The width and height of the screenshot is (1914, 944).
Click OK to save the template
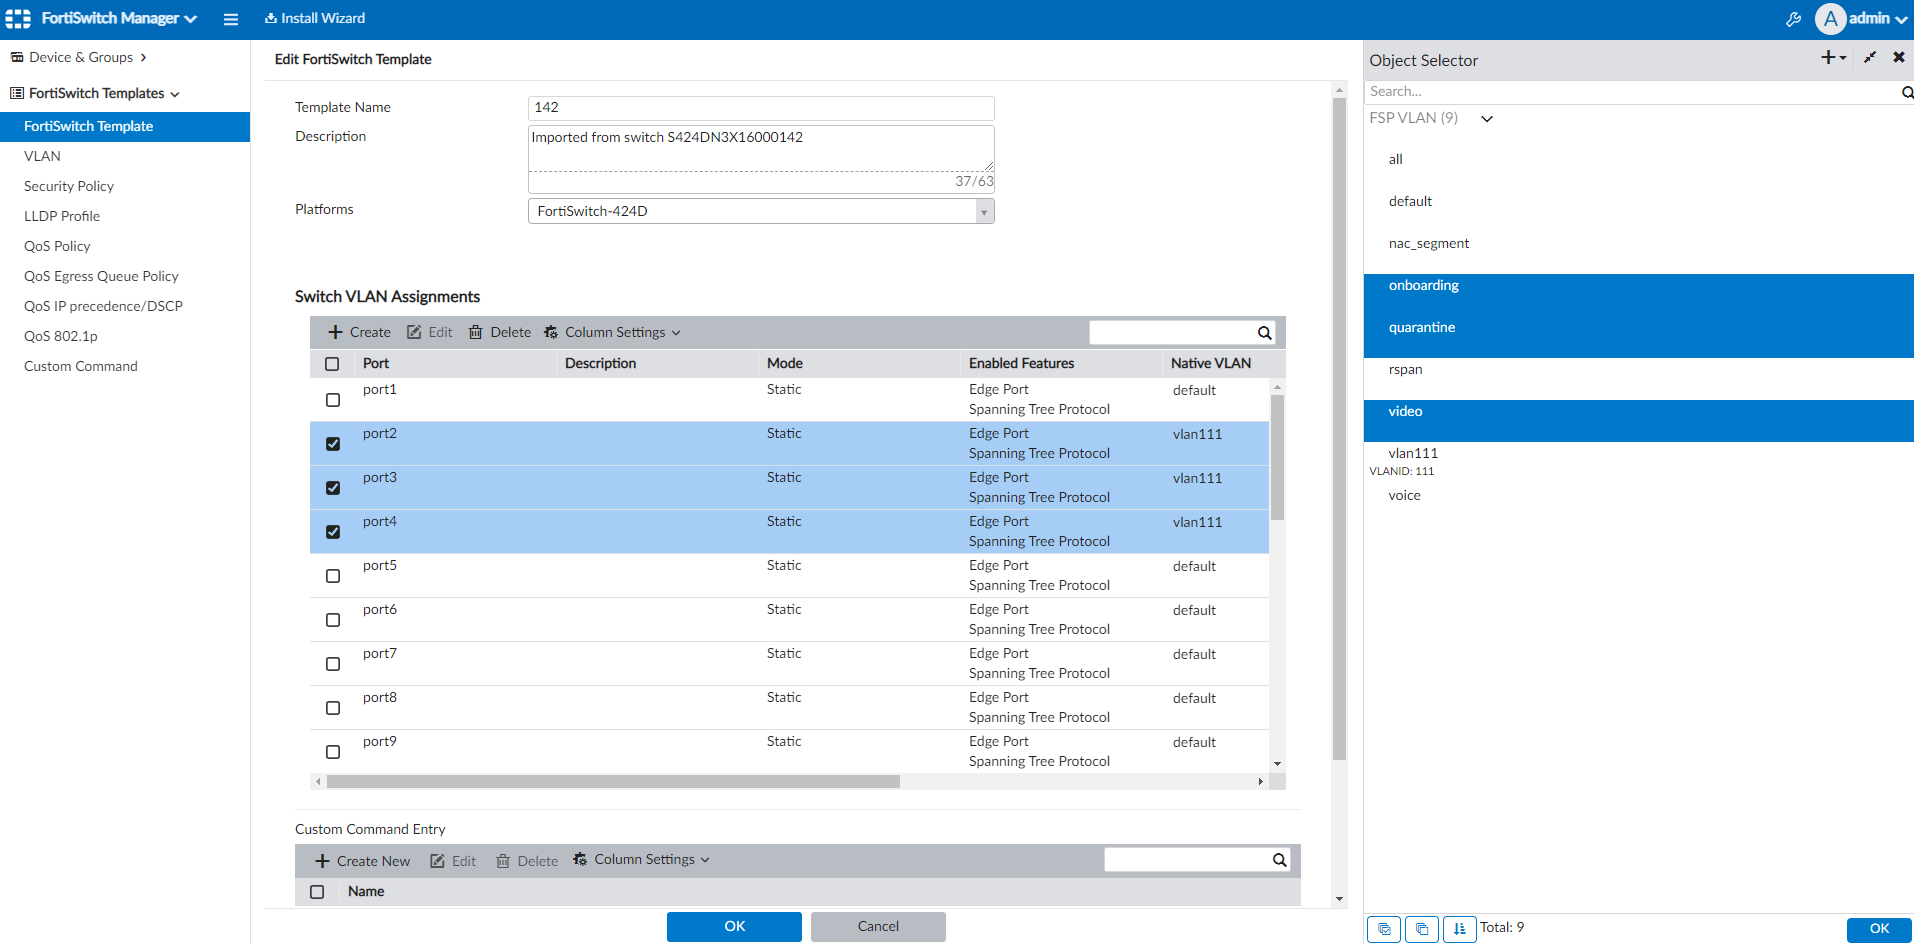point(734,927)
